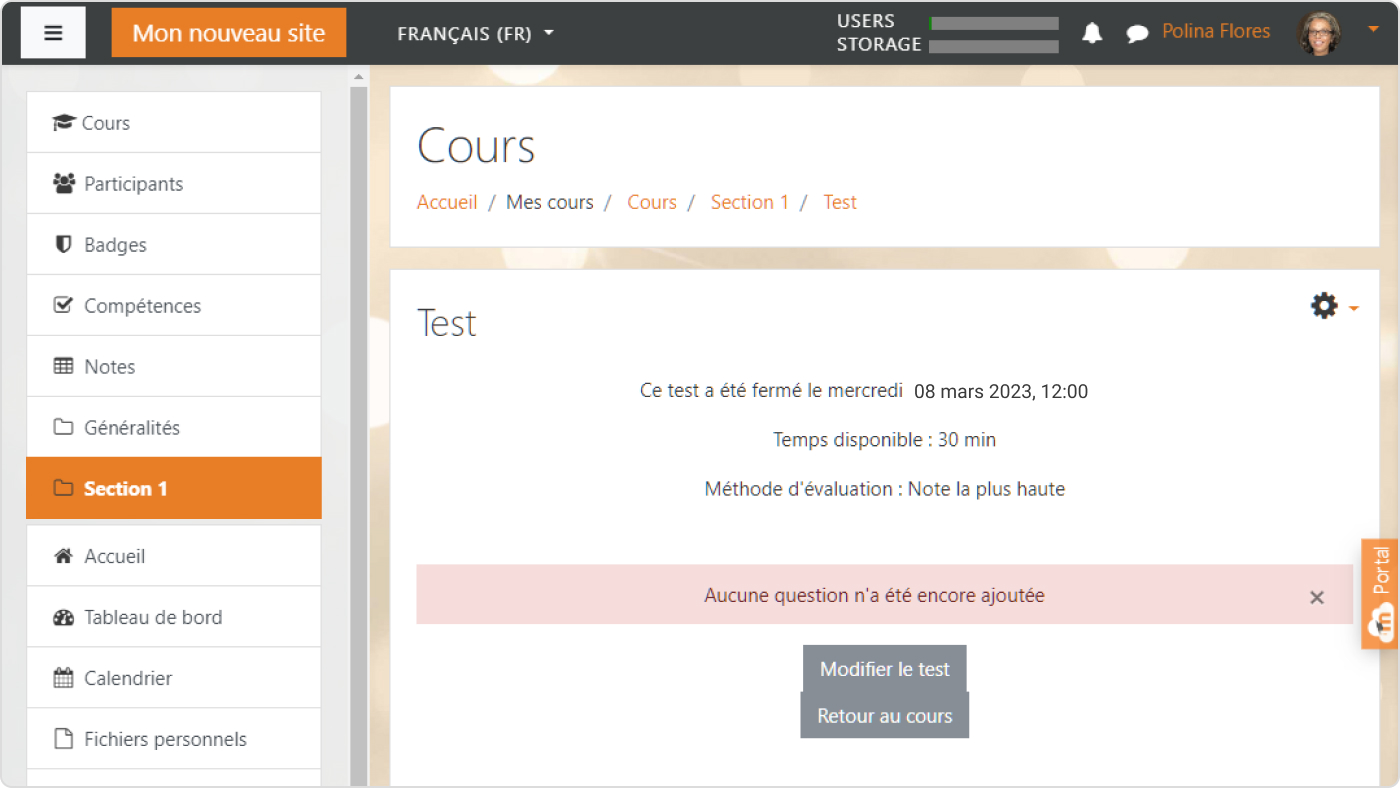Click the graduation cap icon beside Cours
The height and width of the screenshot is (788, 1400).
coord(64,123)
